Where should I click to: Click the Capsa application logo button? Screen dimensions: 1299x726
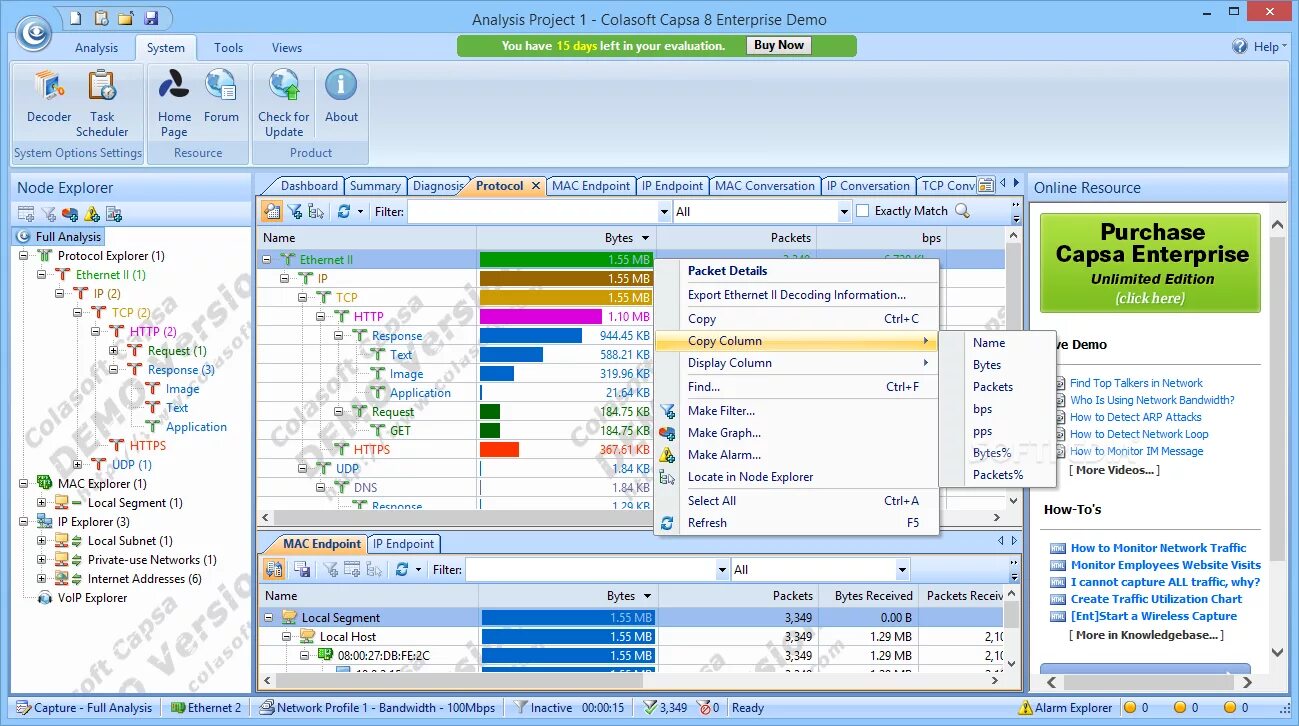[33, 34]
